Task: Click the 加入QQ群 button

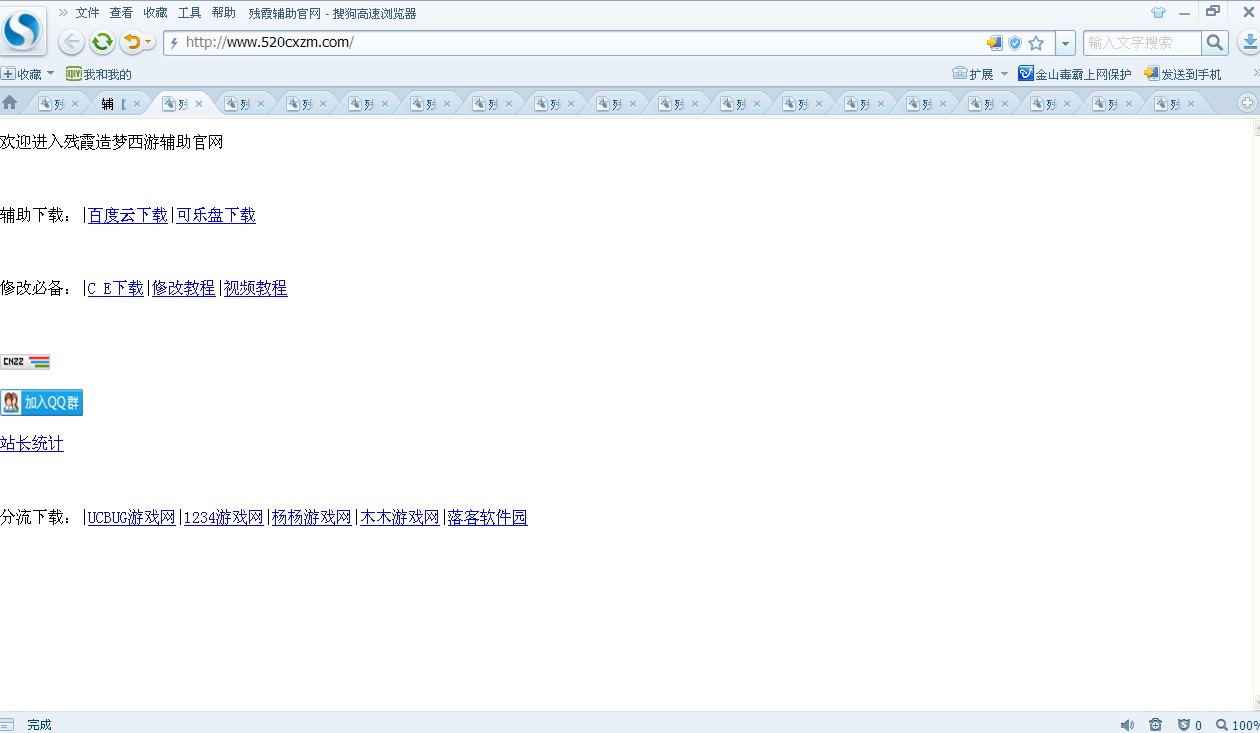Action: (41, 402)
